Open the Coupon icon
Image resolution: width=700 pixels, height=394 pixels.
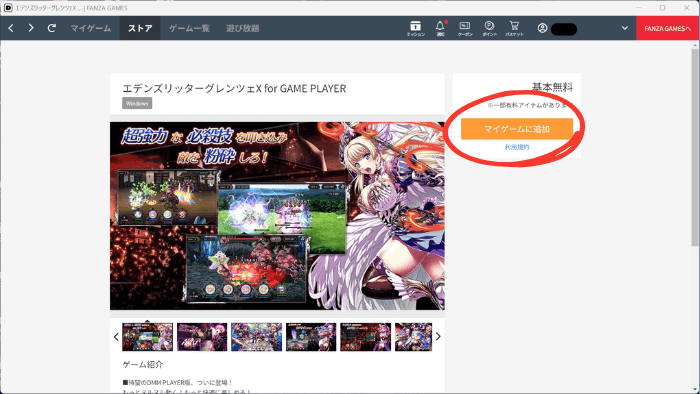465,29
